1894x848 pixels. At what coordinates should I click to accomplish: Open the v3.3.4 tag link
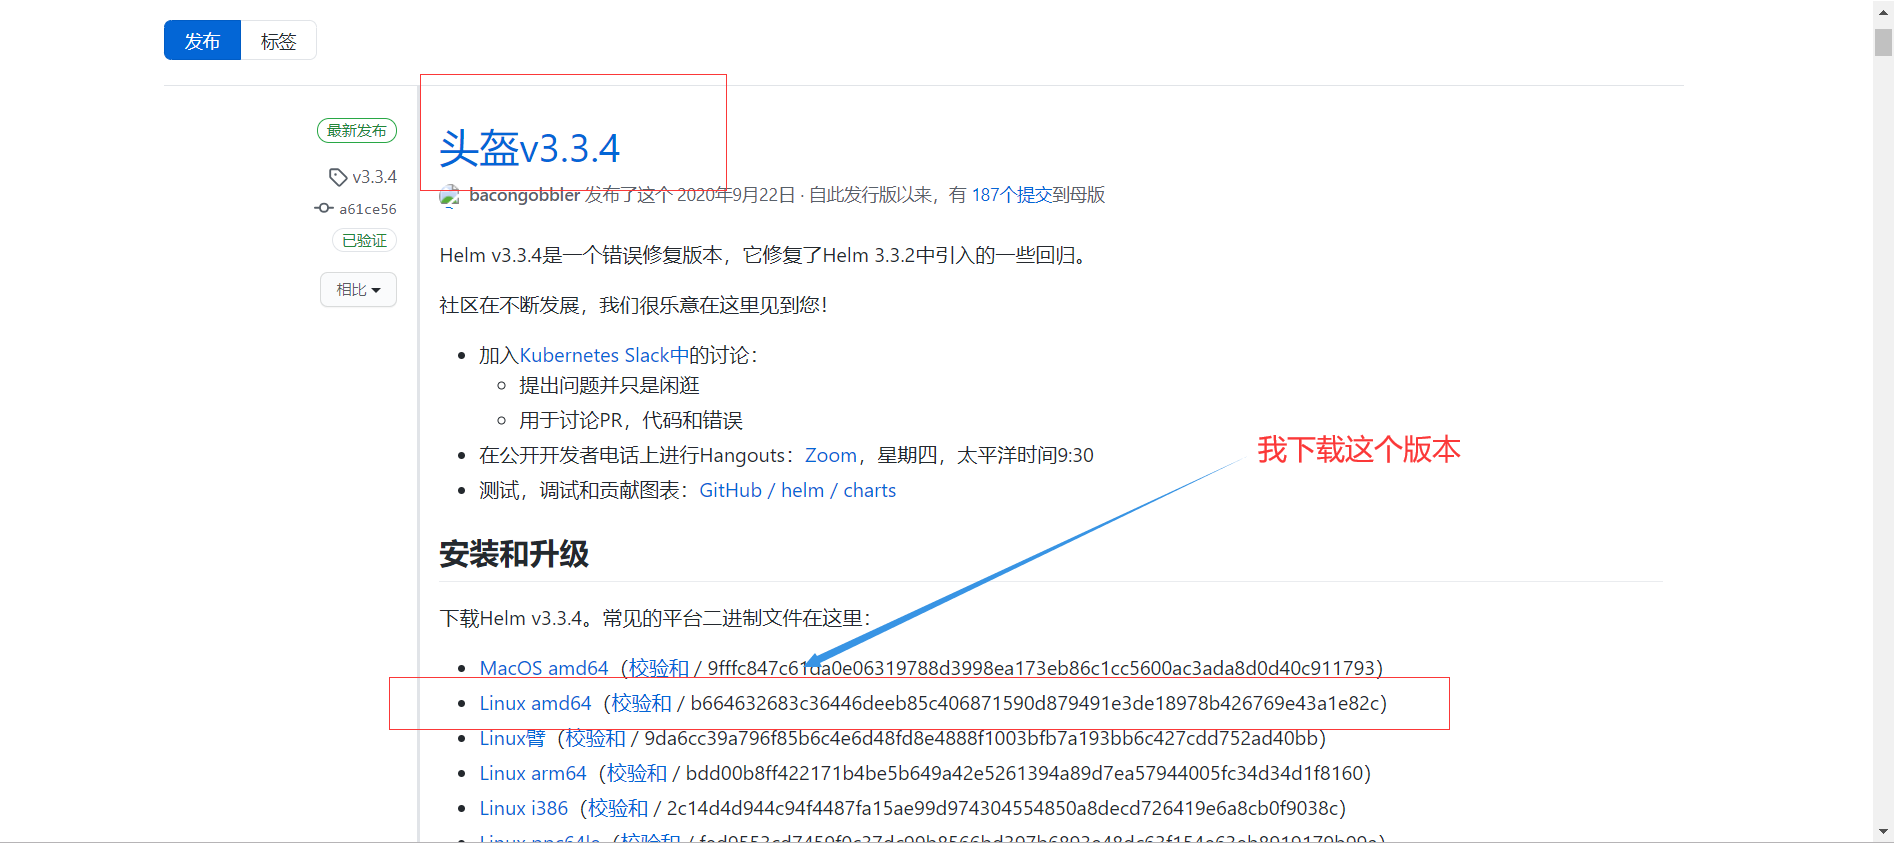click(375, 177)
